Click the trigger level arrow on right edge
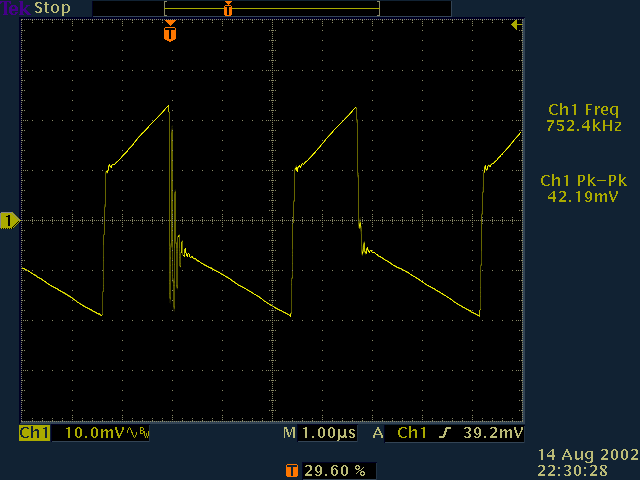 pos(515,25)
